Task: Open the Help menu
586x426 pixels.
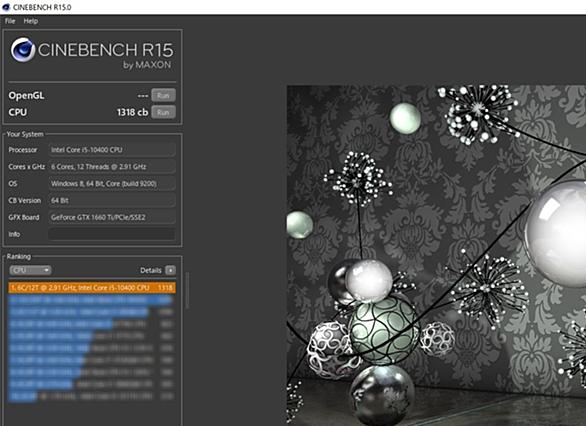Action: pyautogui.click(x=31, y=21)
